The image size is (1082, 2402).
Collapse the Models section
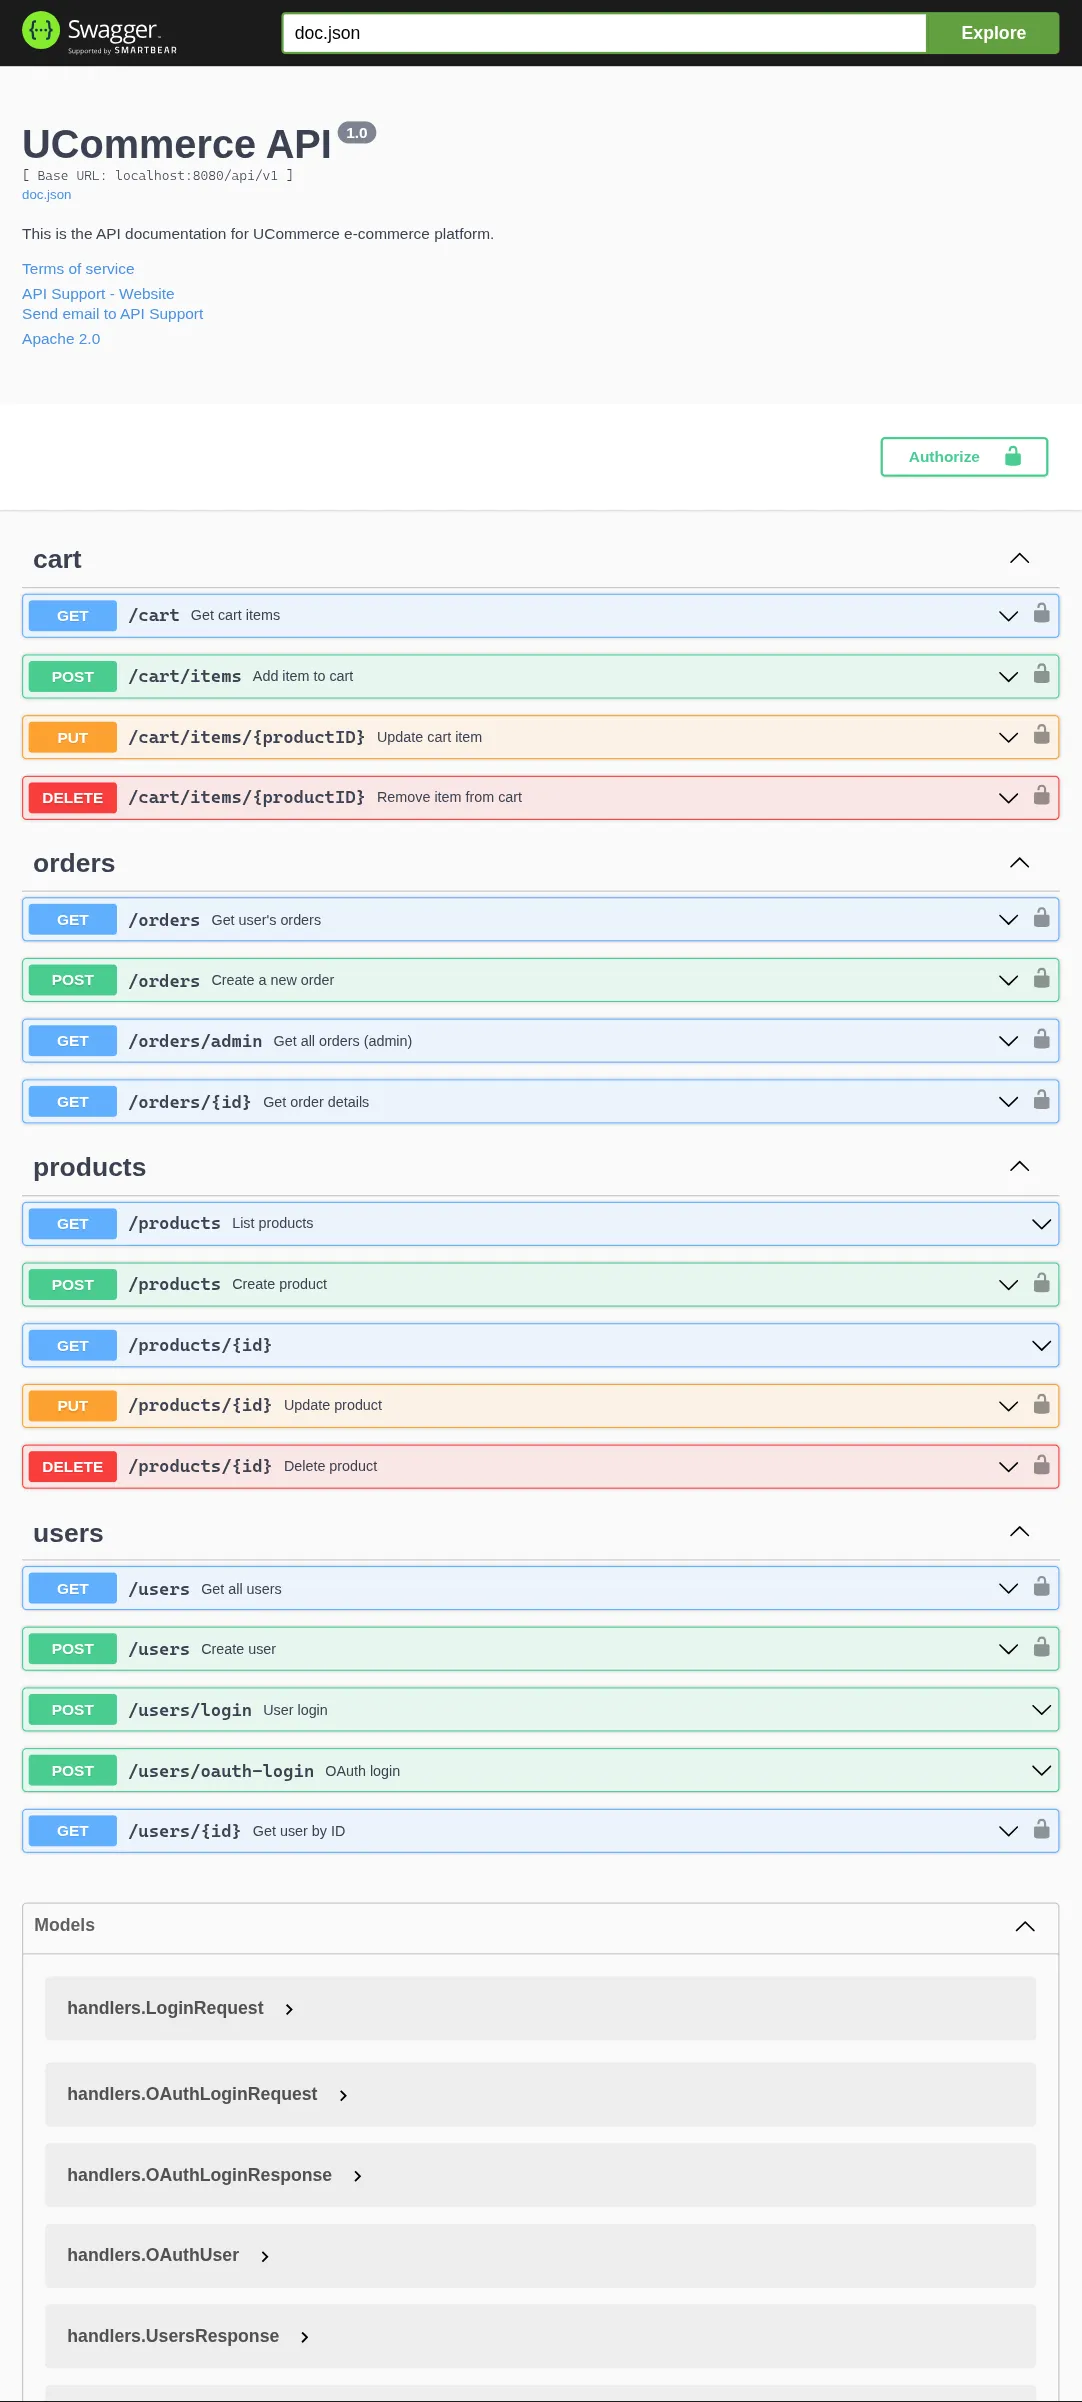1025,1926
